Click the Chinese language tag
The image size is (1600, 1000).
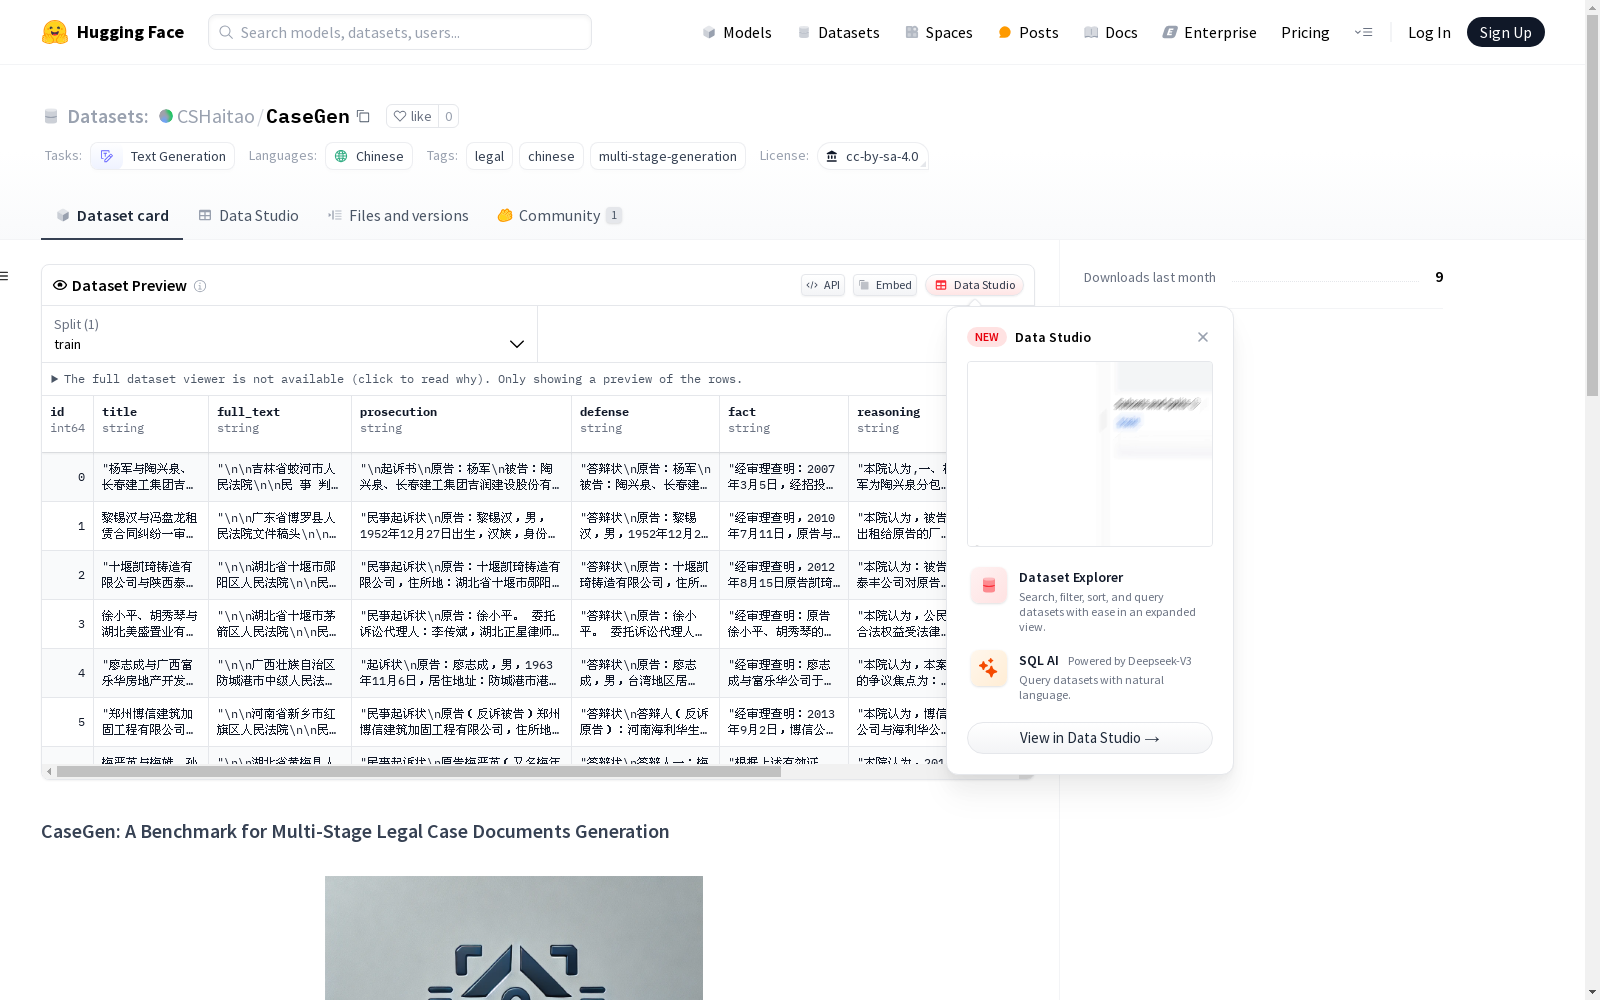point(369,156)
